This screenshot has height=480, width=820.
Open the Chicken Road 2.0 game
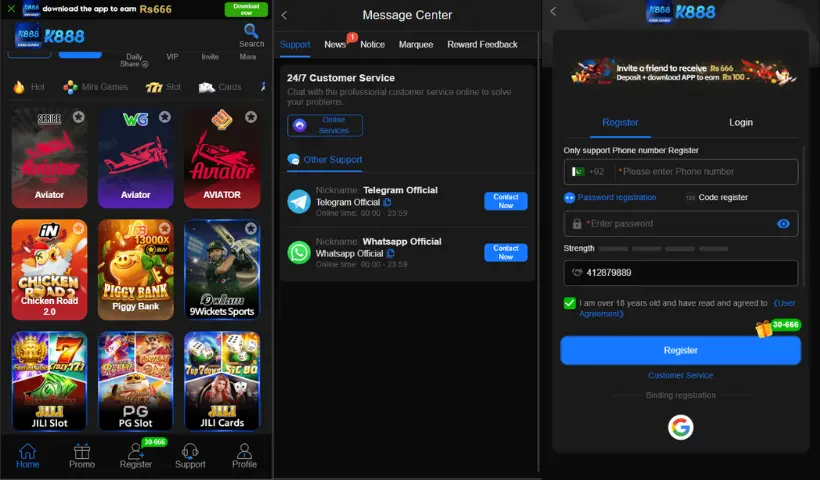click(x=49, y=270)
